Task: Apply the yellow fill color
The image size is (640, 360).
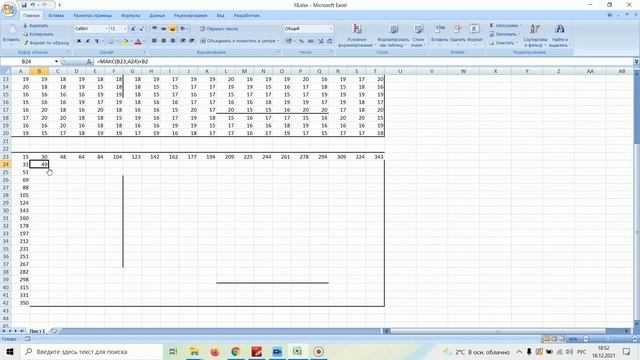Action: tap(125, 41)
